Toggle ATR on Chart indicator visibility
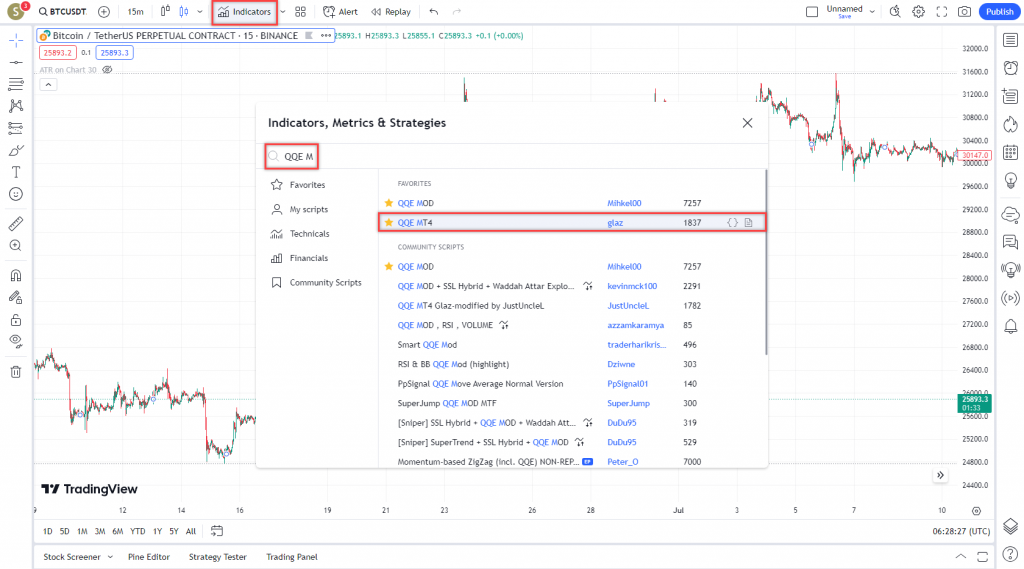Screen dimensions: 1024x569 (x=108, y=70)
